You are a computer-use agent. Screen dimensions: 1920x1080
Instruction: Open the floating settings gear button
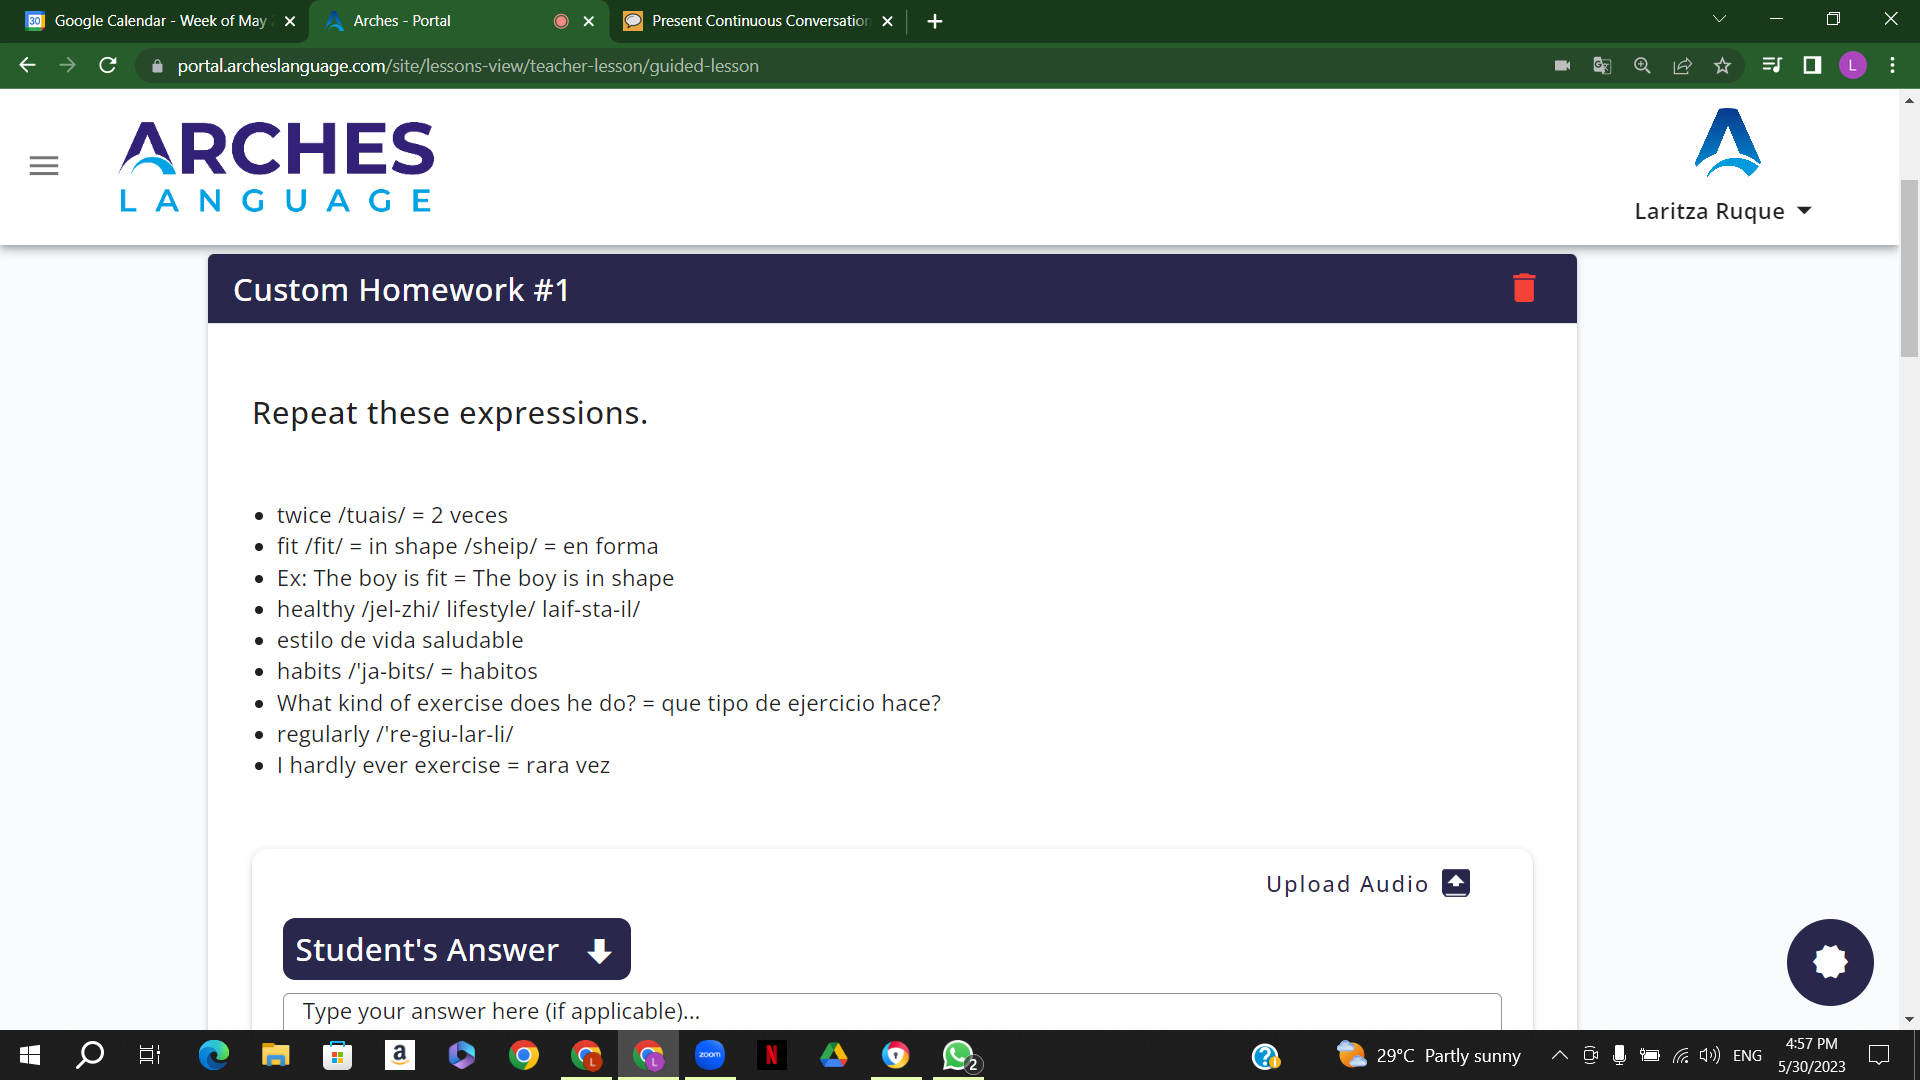tap(1830, 962)
